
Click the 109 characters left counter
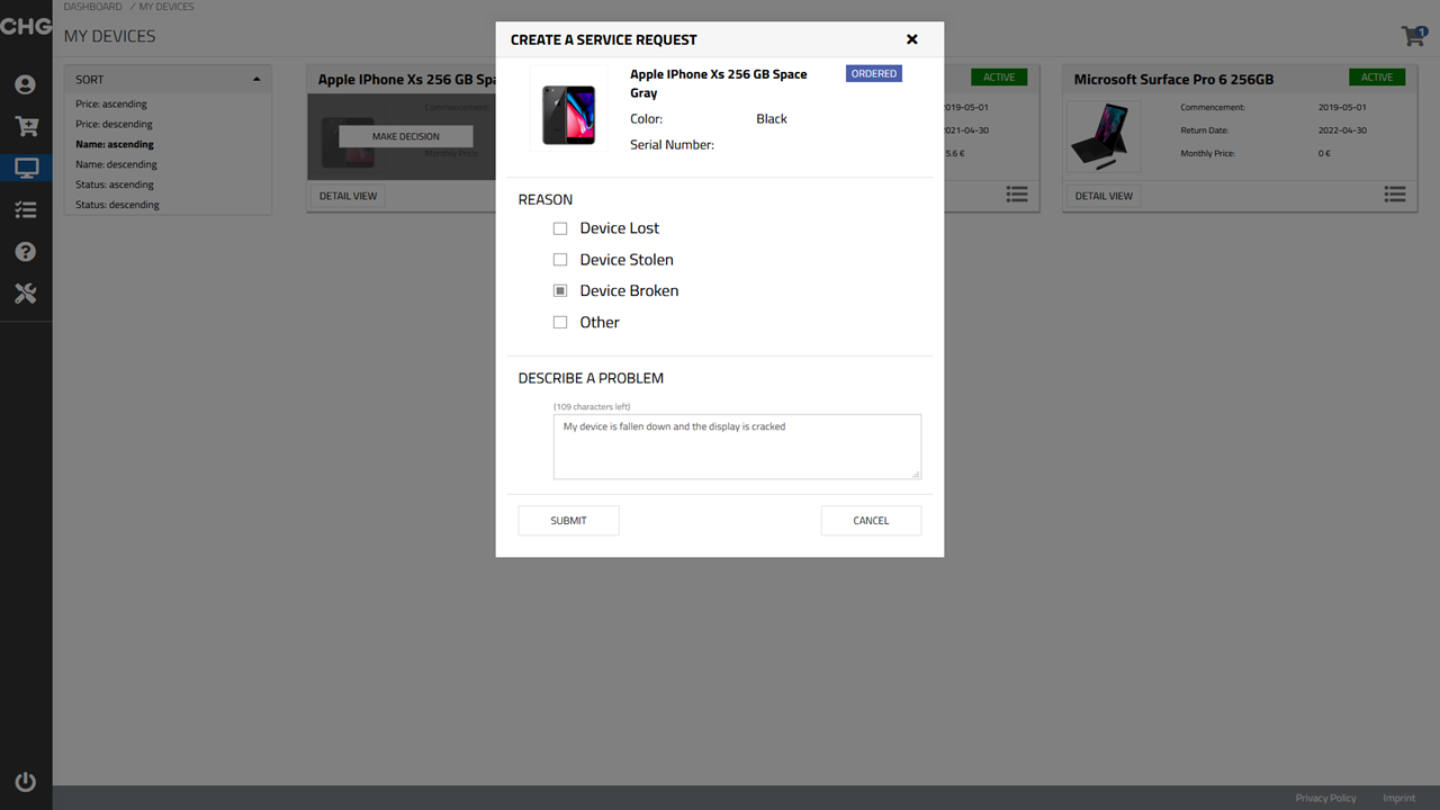[x=592, y=407]
